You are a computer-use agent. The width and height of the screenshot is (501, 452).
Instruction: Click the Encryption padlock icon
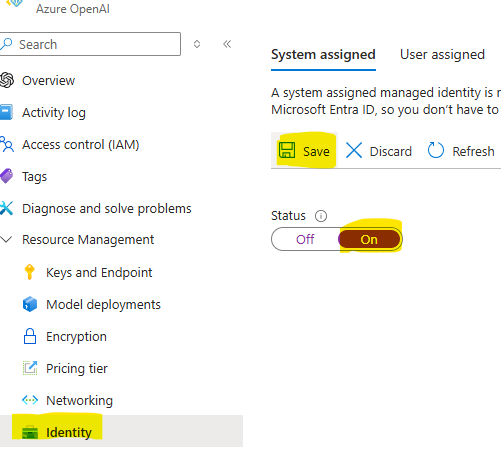(x=30, y=336)
